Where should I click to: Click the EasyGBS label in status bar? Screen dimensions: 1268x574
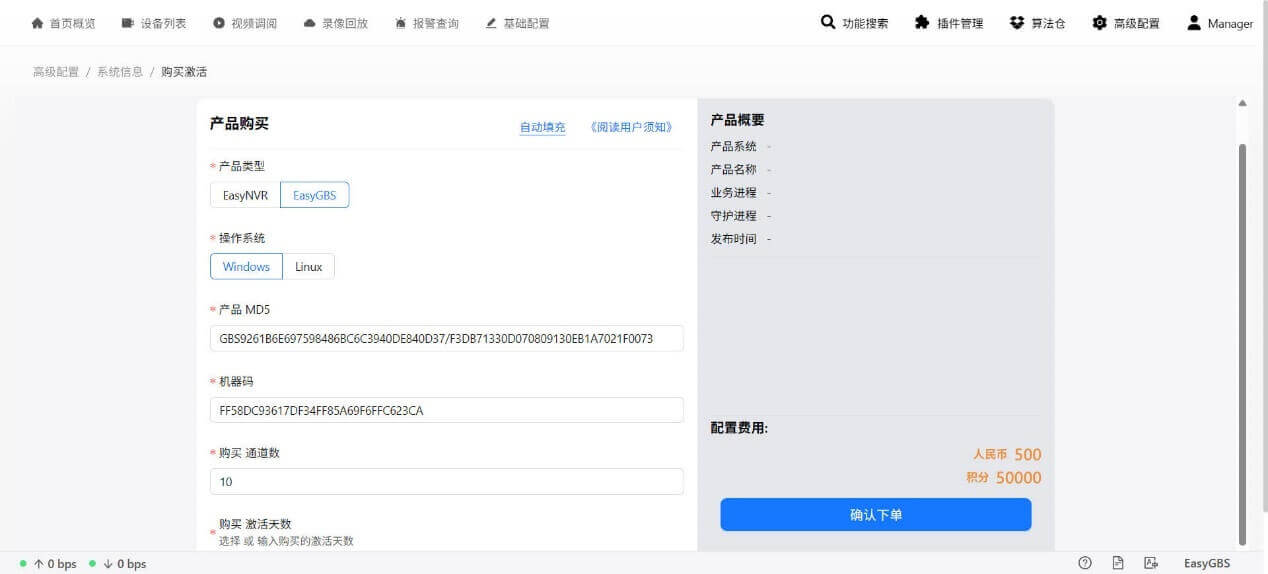pos(1207,563)
